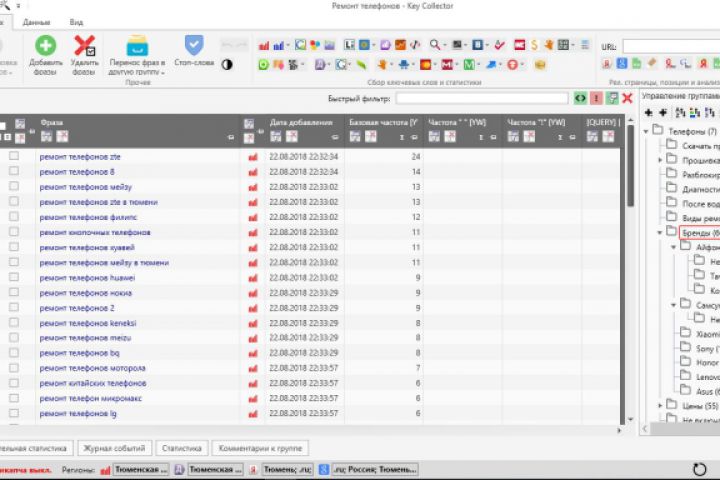Screen dimensions: 720x480
Task: Click the green leaf toolbar icon
Action: click(361, 65)
